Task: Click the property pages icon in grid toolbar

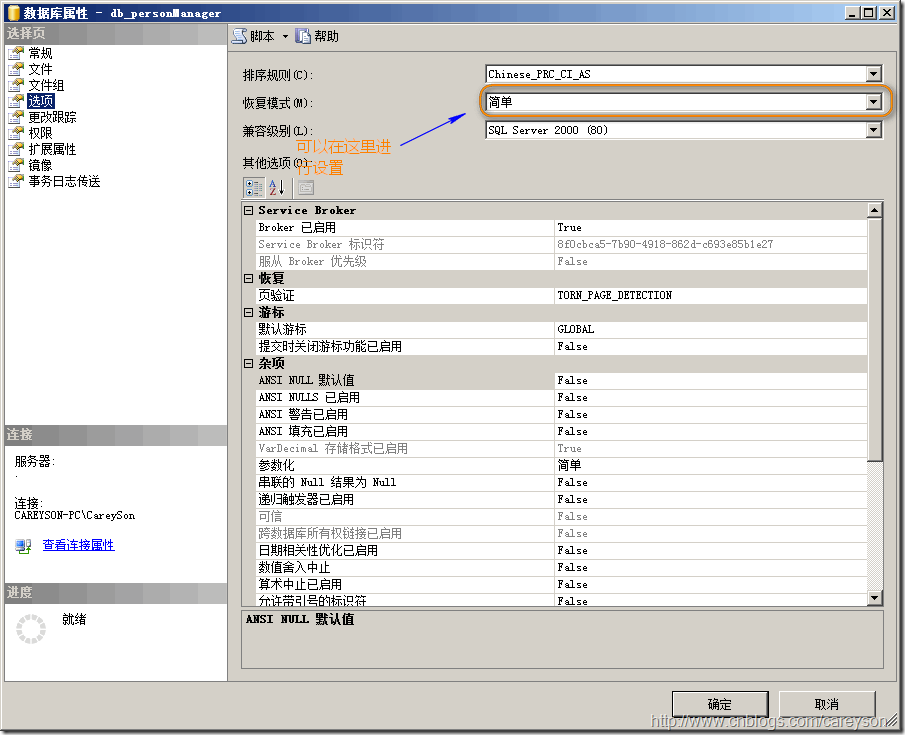Action: (305, 187)
